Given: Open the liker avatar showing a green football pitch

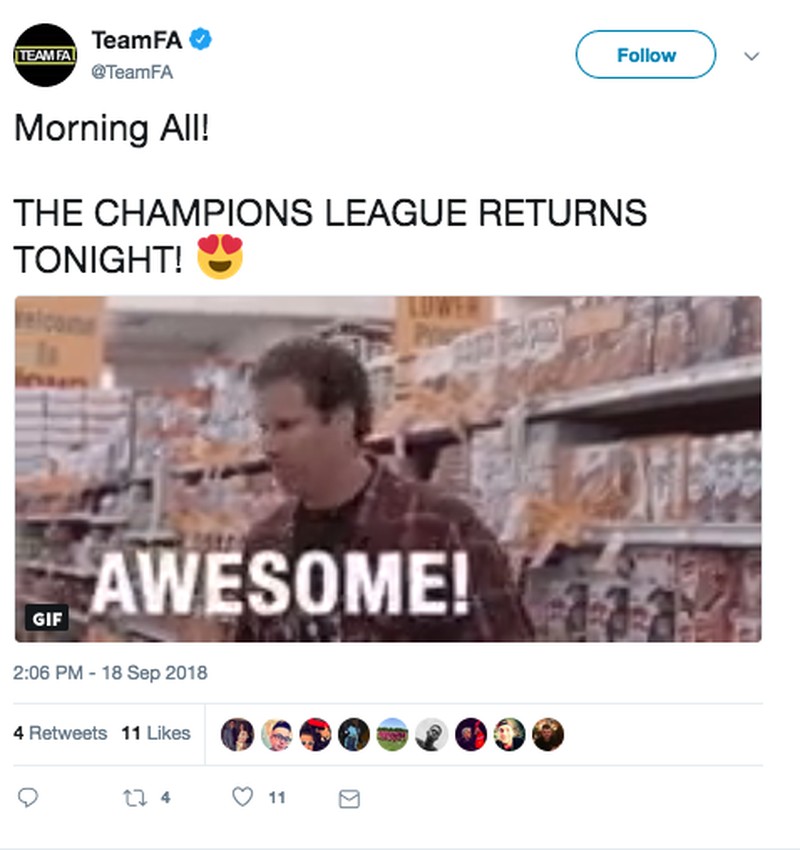Looking at the screenshot, I should (x=392, y=734).
